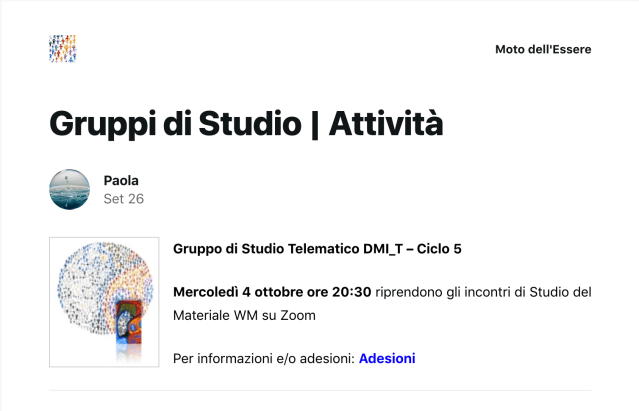
Task: Click the text Per informazioni e/o adesioni
Action: [x=264, y=358]
